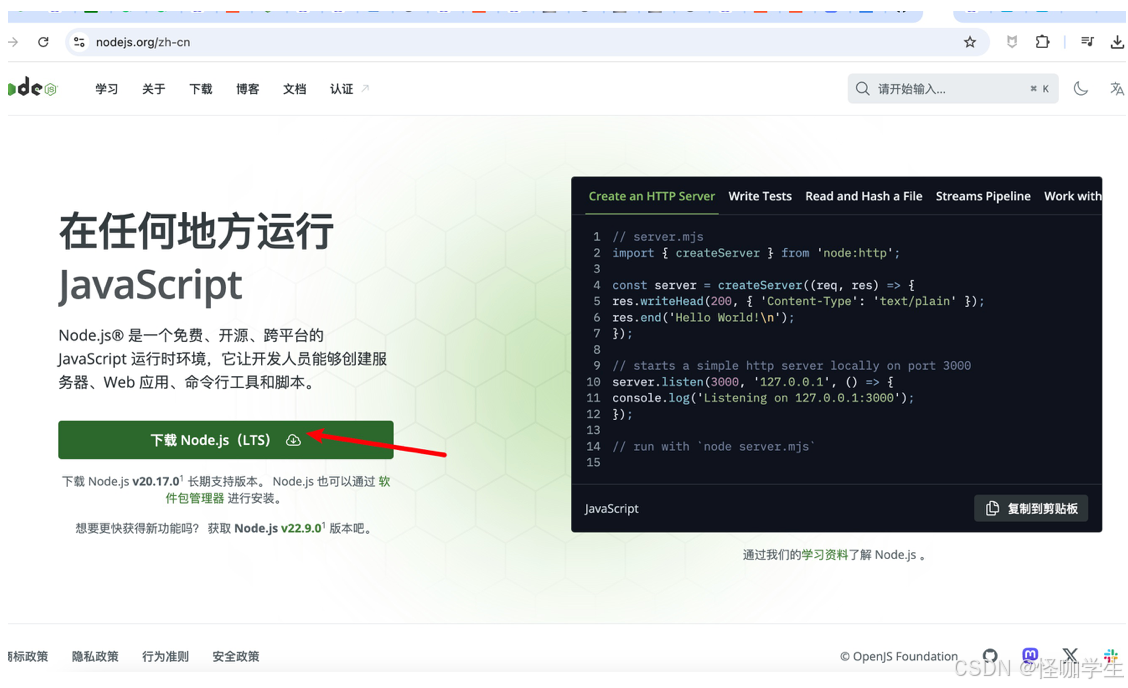Open the 学习 menu item
1128x688 pixels.
tap(106, 89)
